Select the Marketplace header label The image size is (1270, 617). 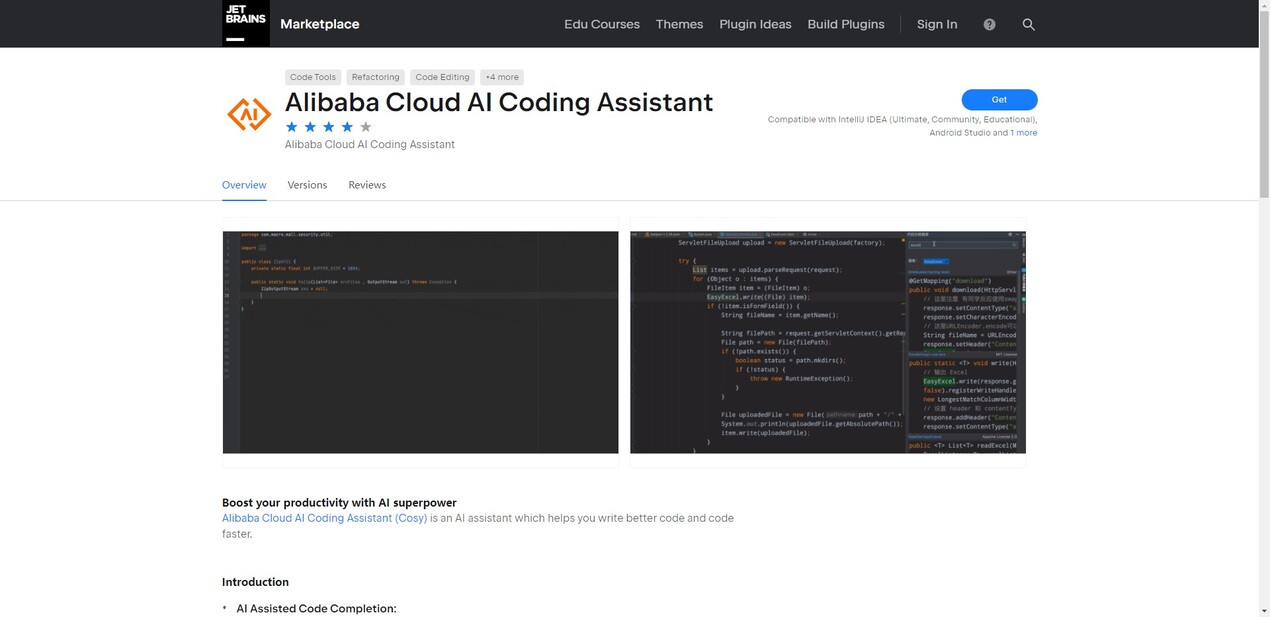[x=319, y=23]
